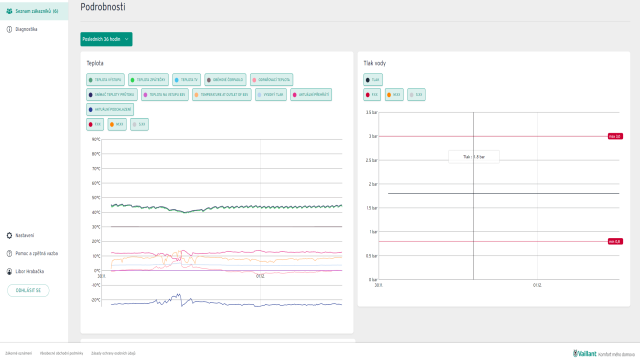Toggle the brown-dot Oběhové čerpadlo chip
640x360 pixels.
(225, 80)
